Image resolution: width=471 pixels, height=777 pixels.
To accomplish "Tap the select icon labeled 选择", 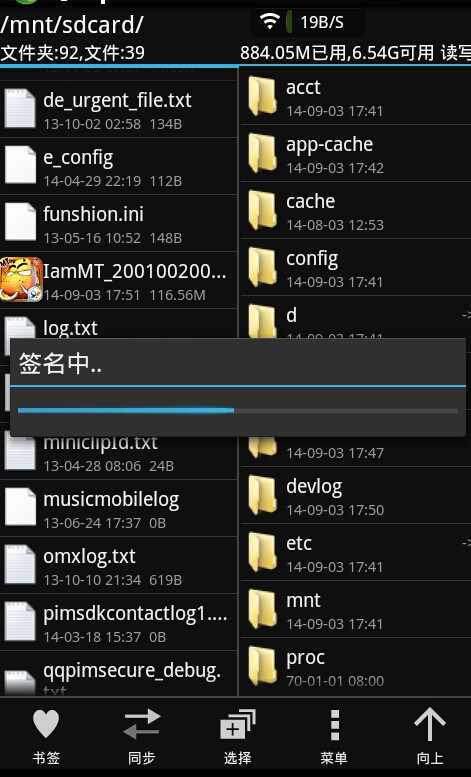I will 237,724.
